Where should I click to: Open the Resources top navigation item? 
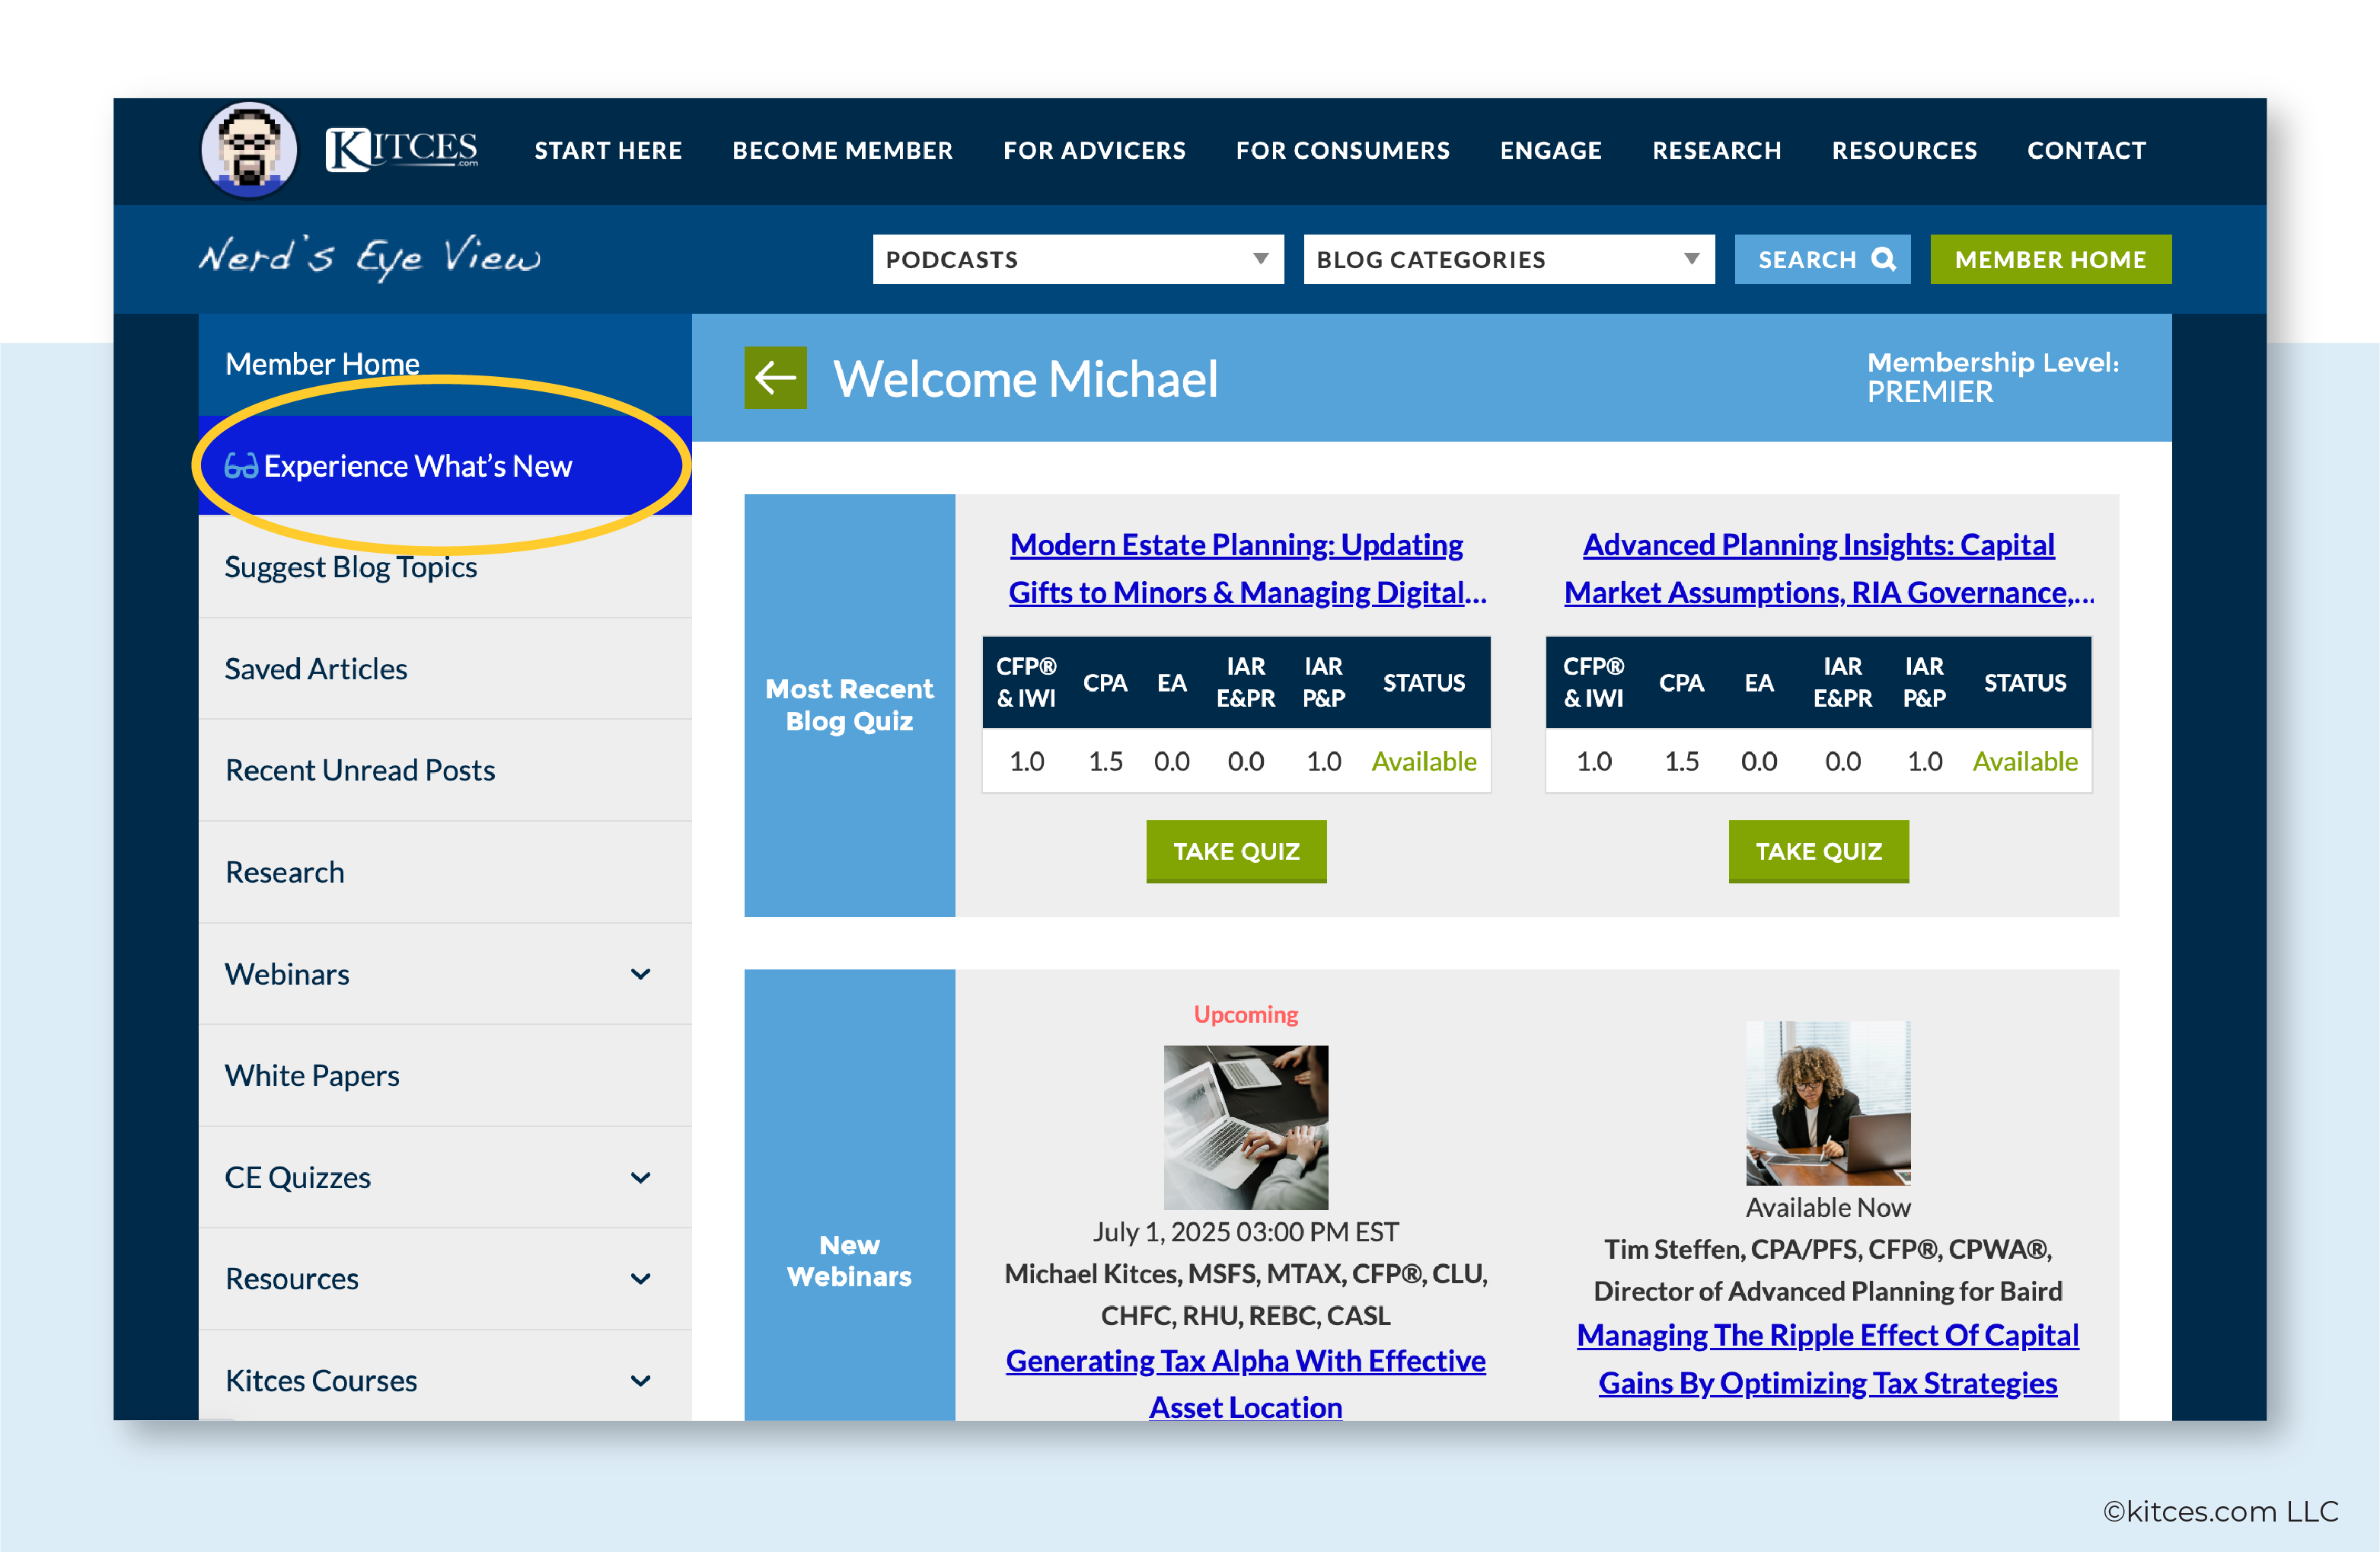click(1905, 150)
